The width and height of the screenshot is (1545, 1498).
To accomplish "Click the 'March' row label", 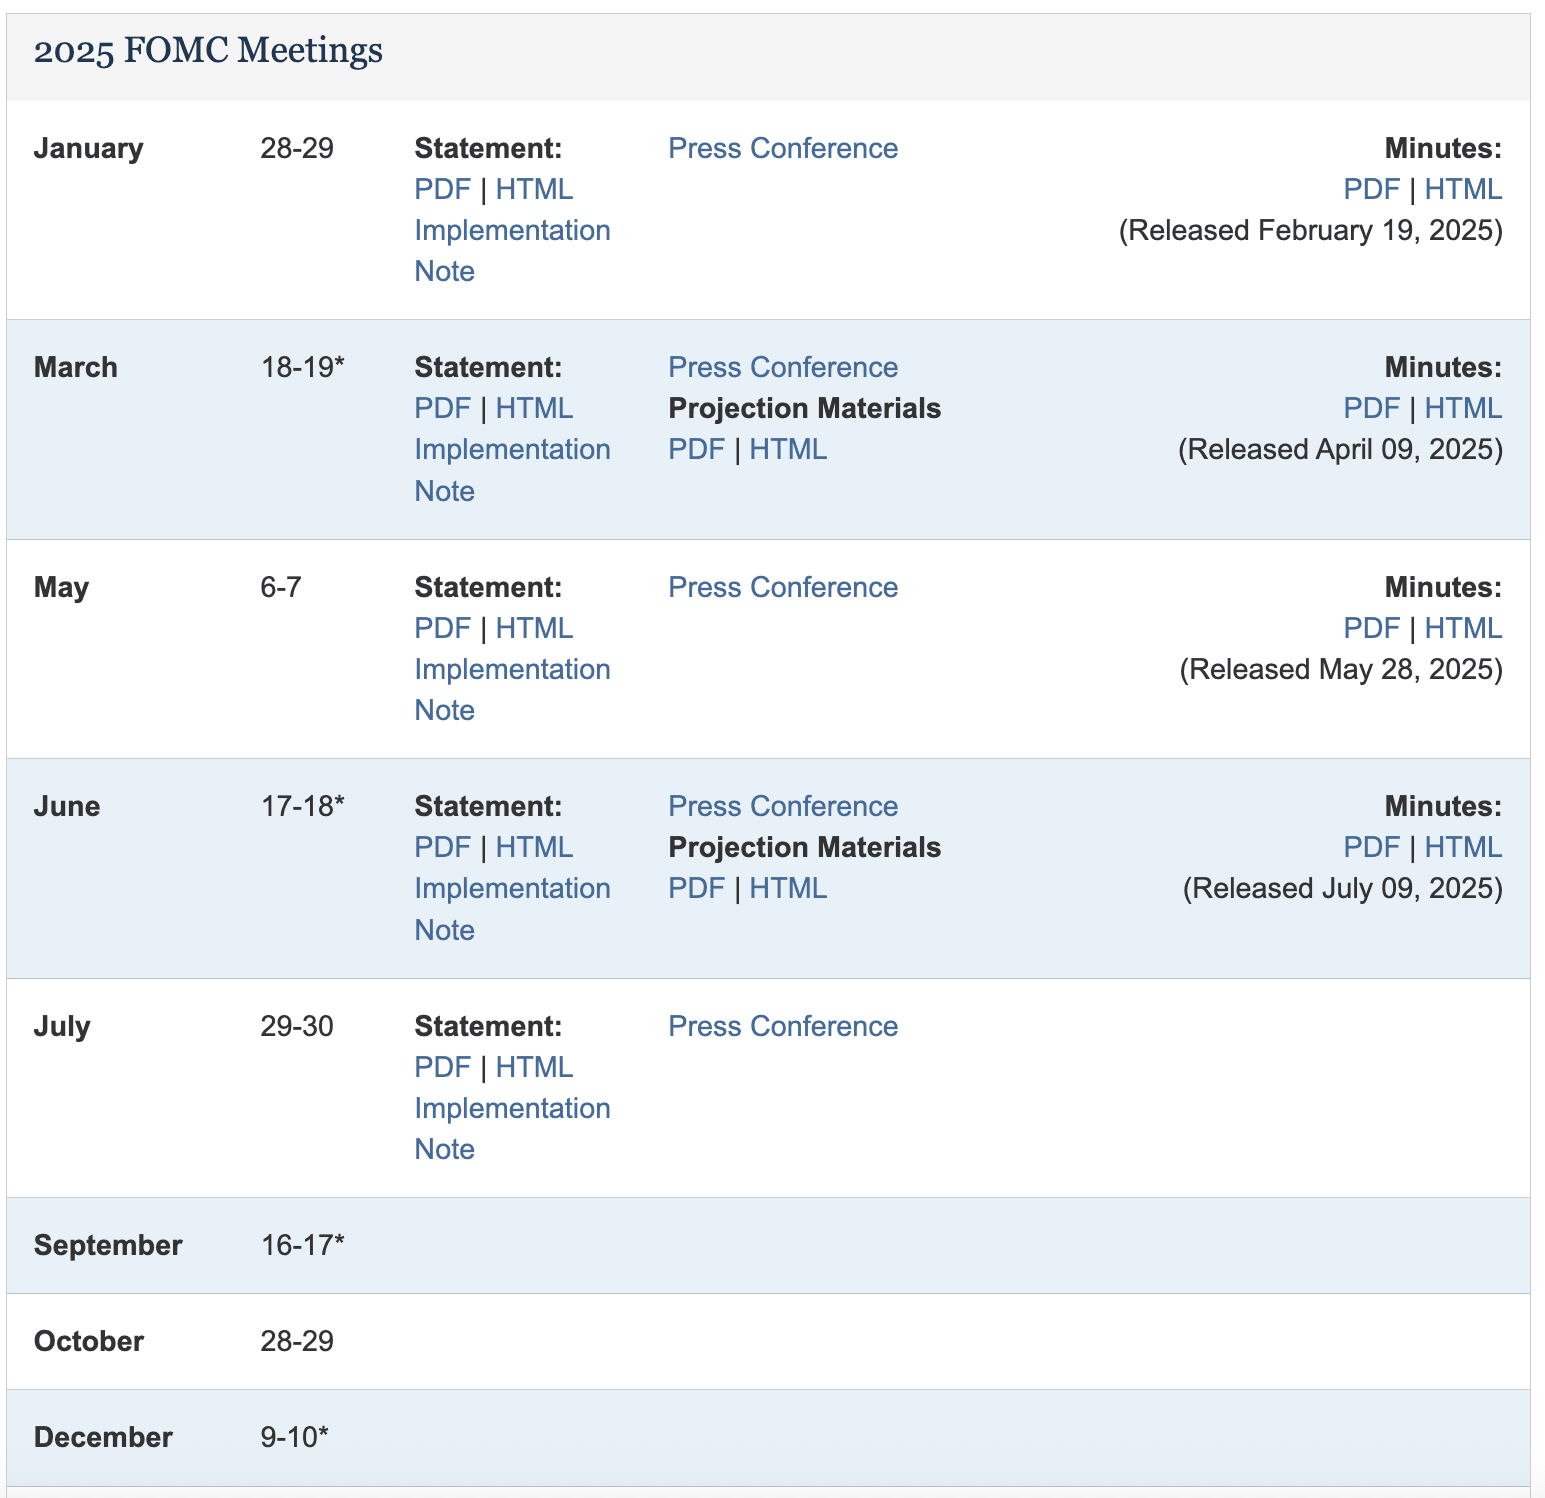I will coord(75,367).
